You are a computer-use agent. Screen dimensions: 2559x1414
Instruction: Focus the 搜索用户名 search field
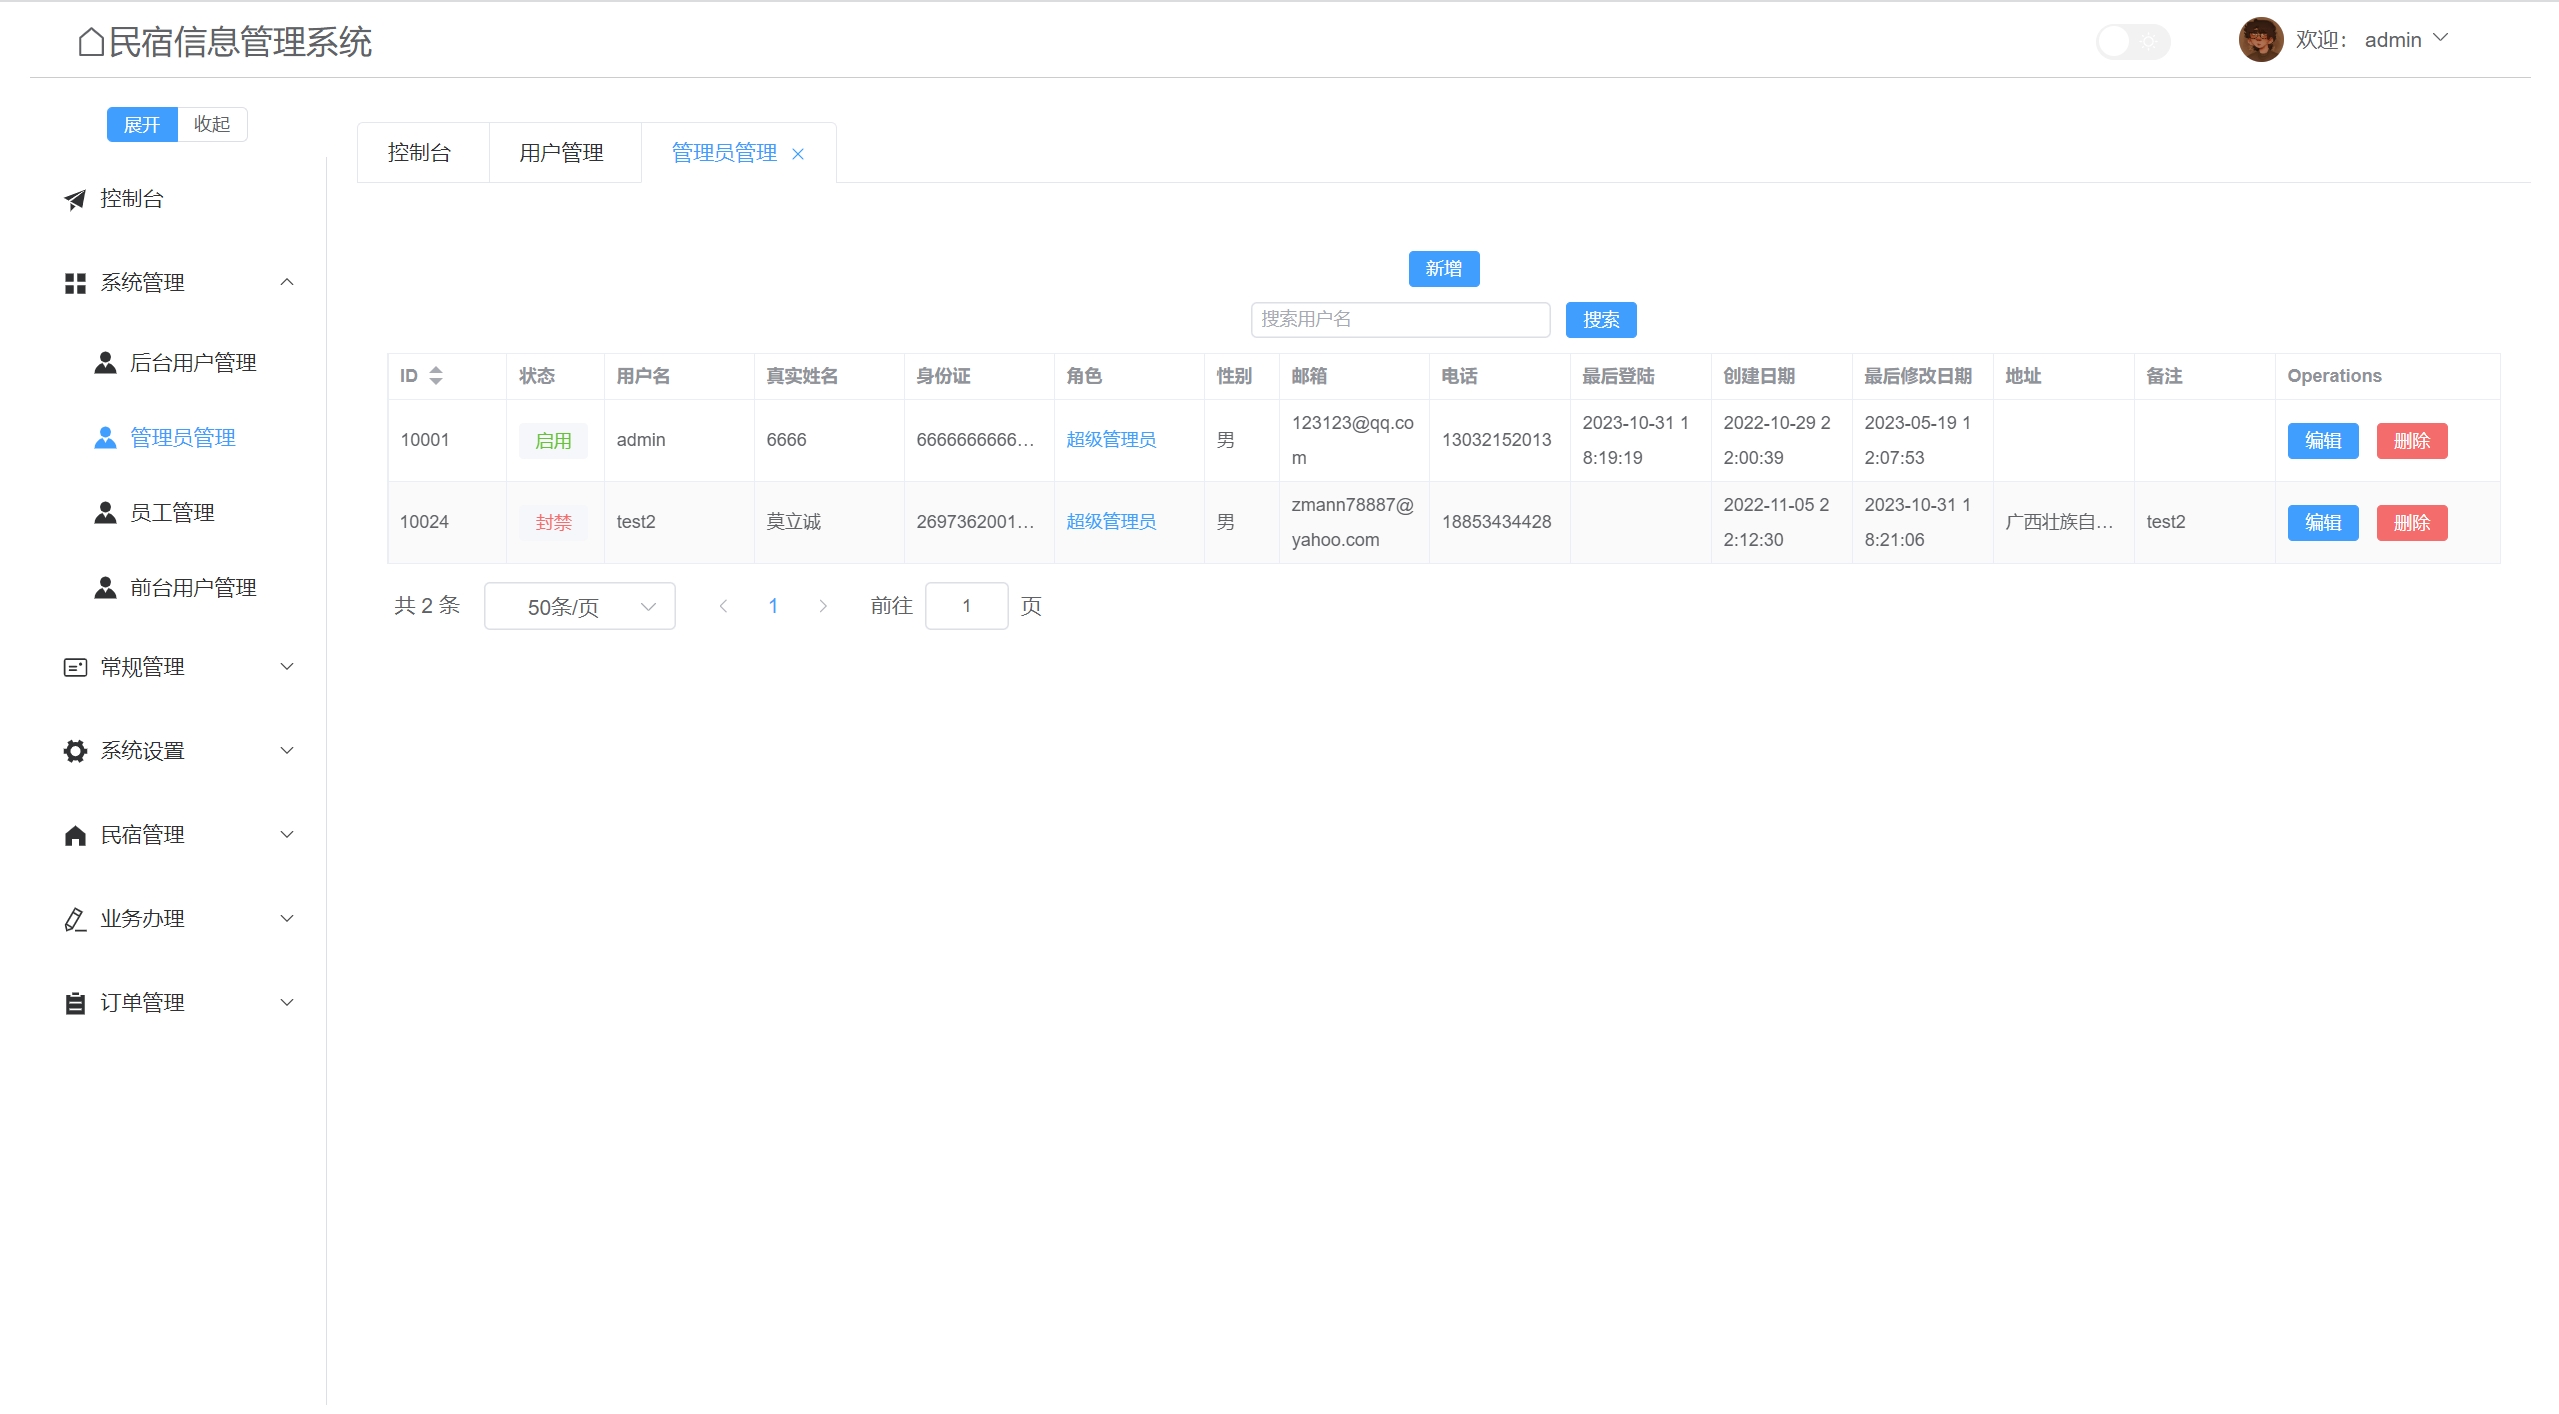click(1399, 319)
